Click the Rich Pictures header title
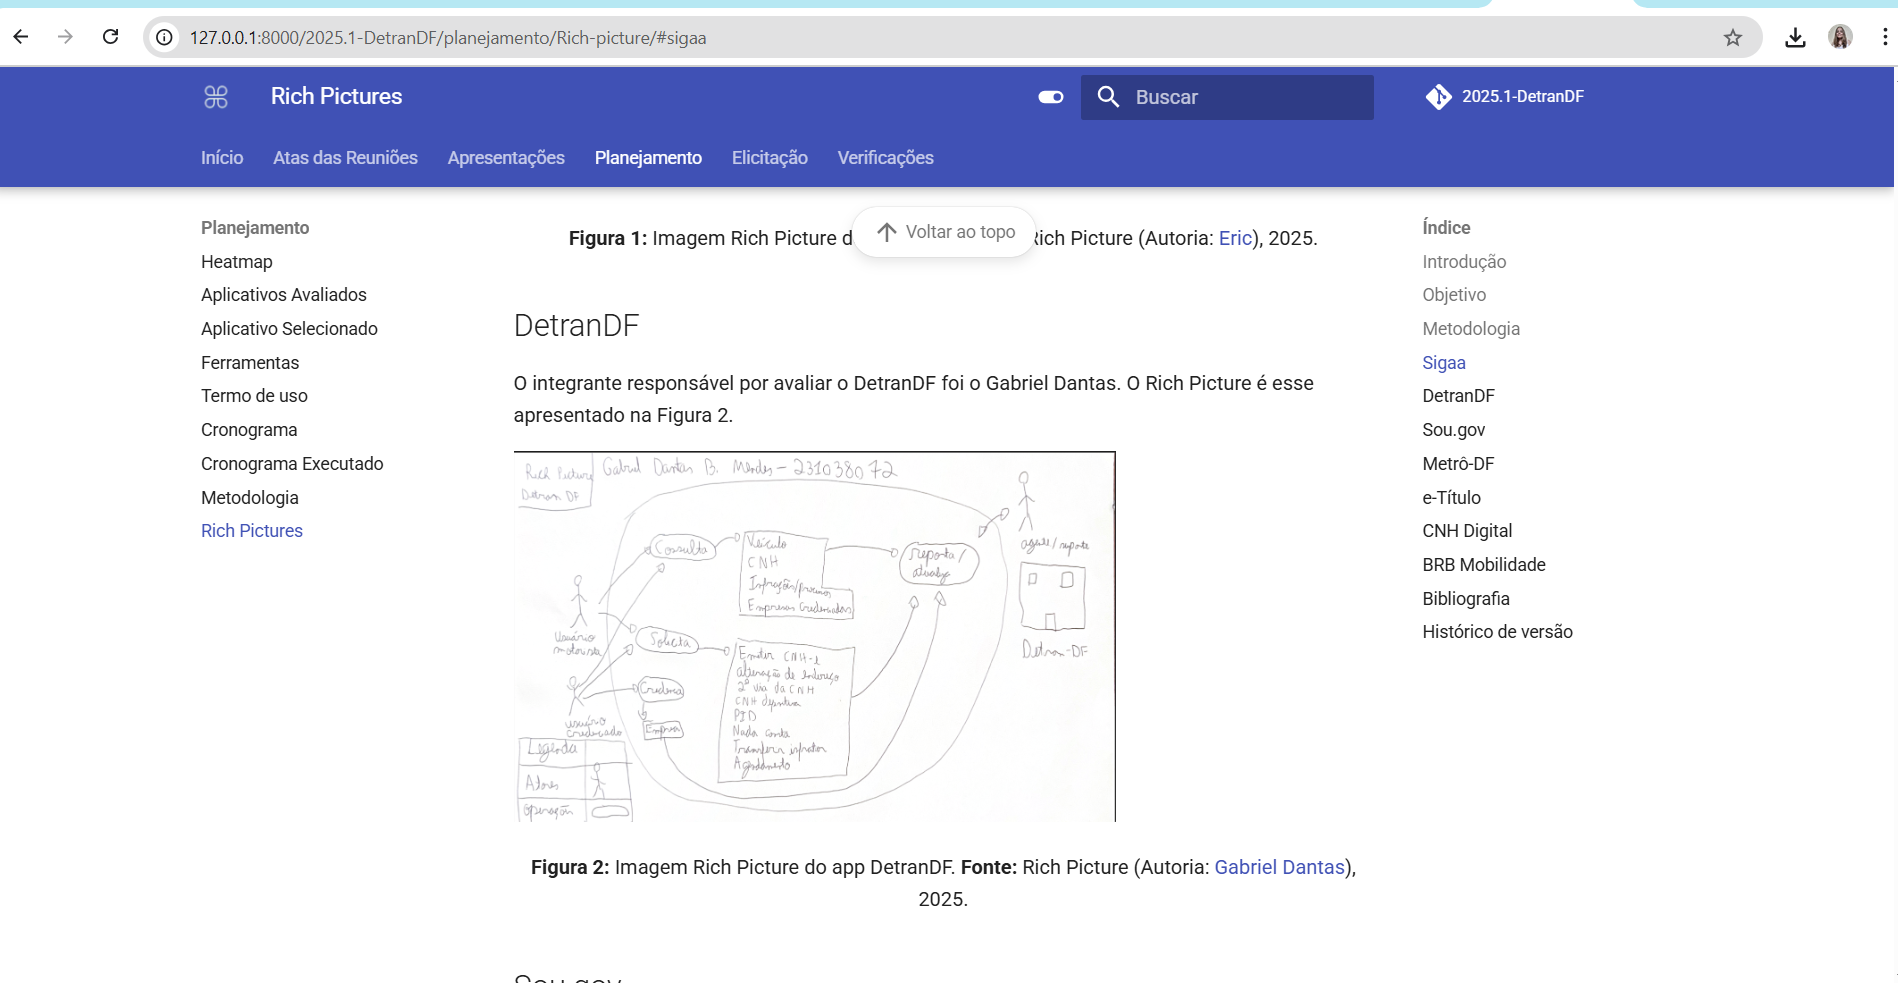1898x983 pixels. tap(336, 97)
